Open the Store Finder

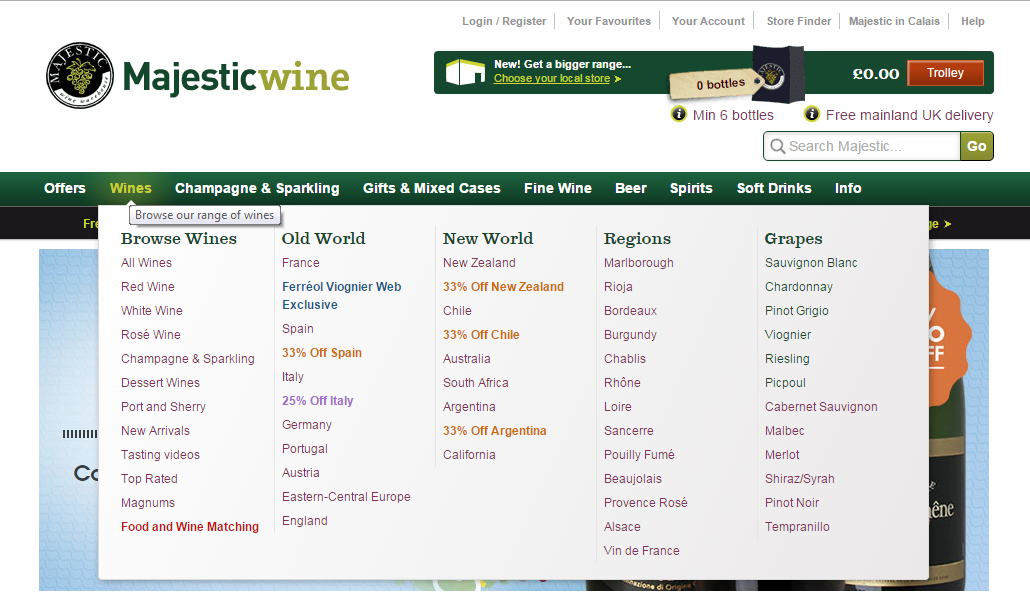pos(799,21)
